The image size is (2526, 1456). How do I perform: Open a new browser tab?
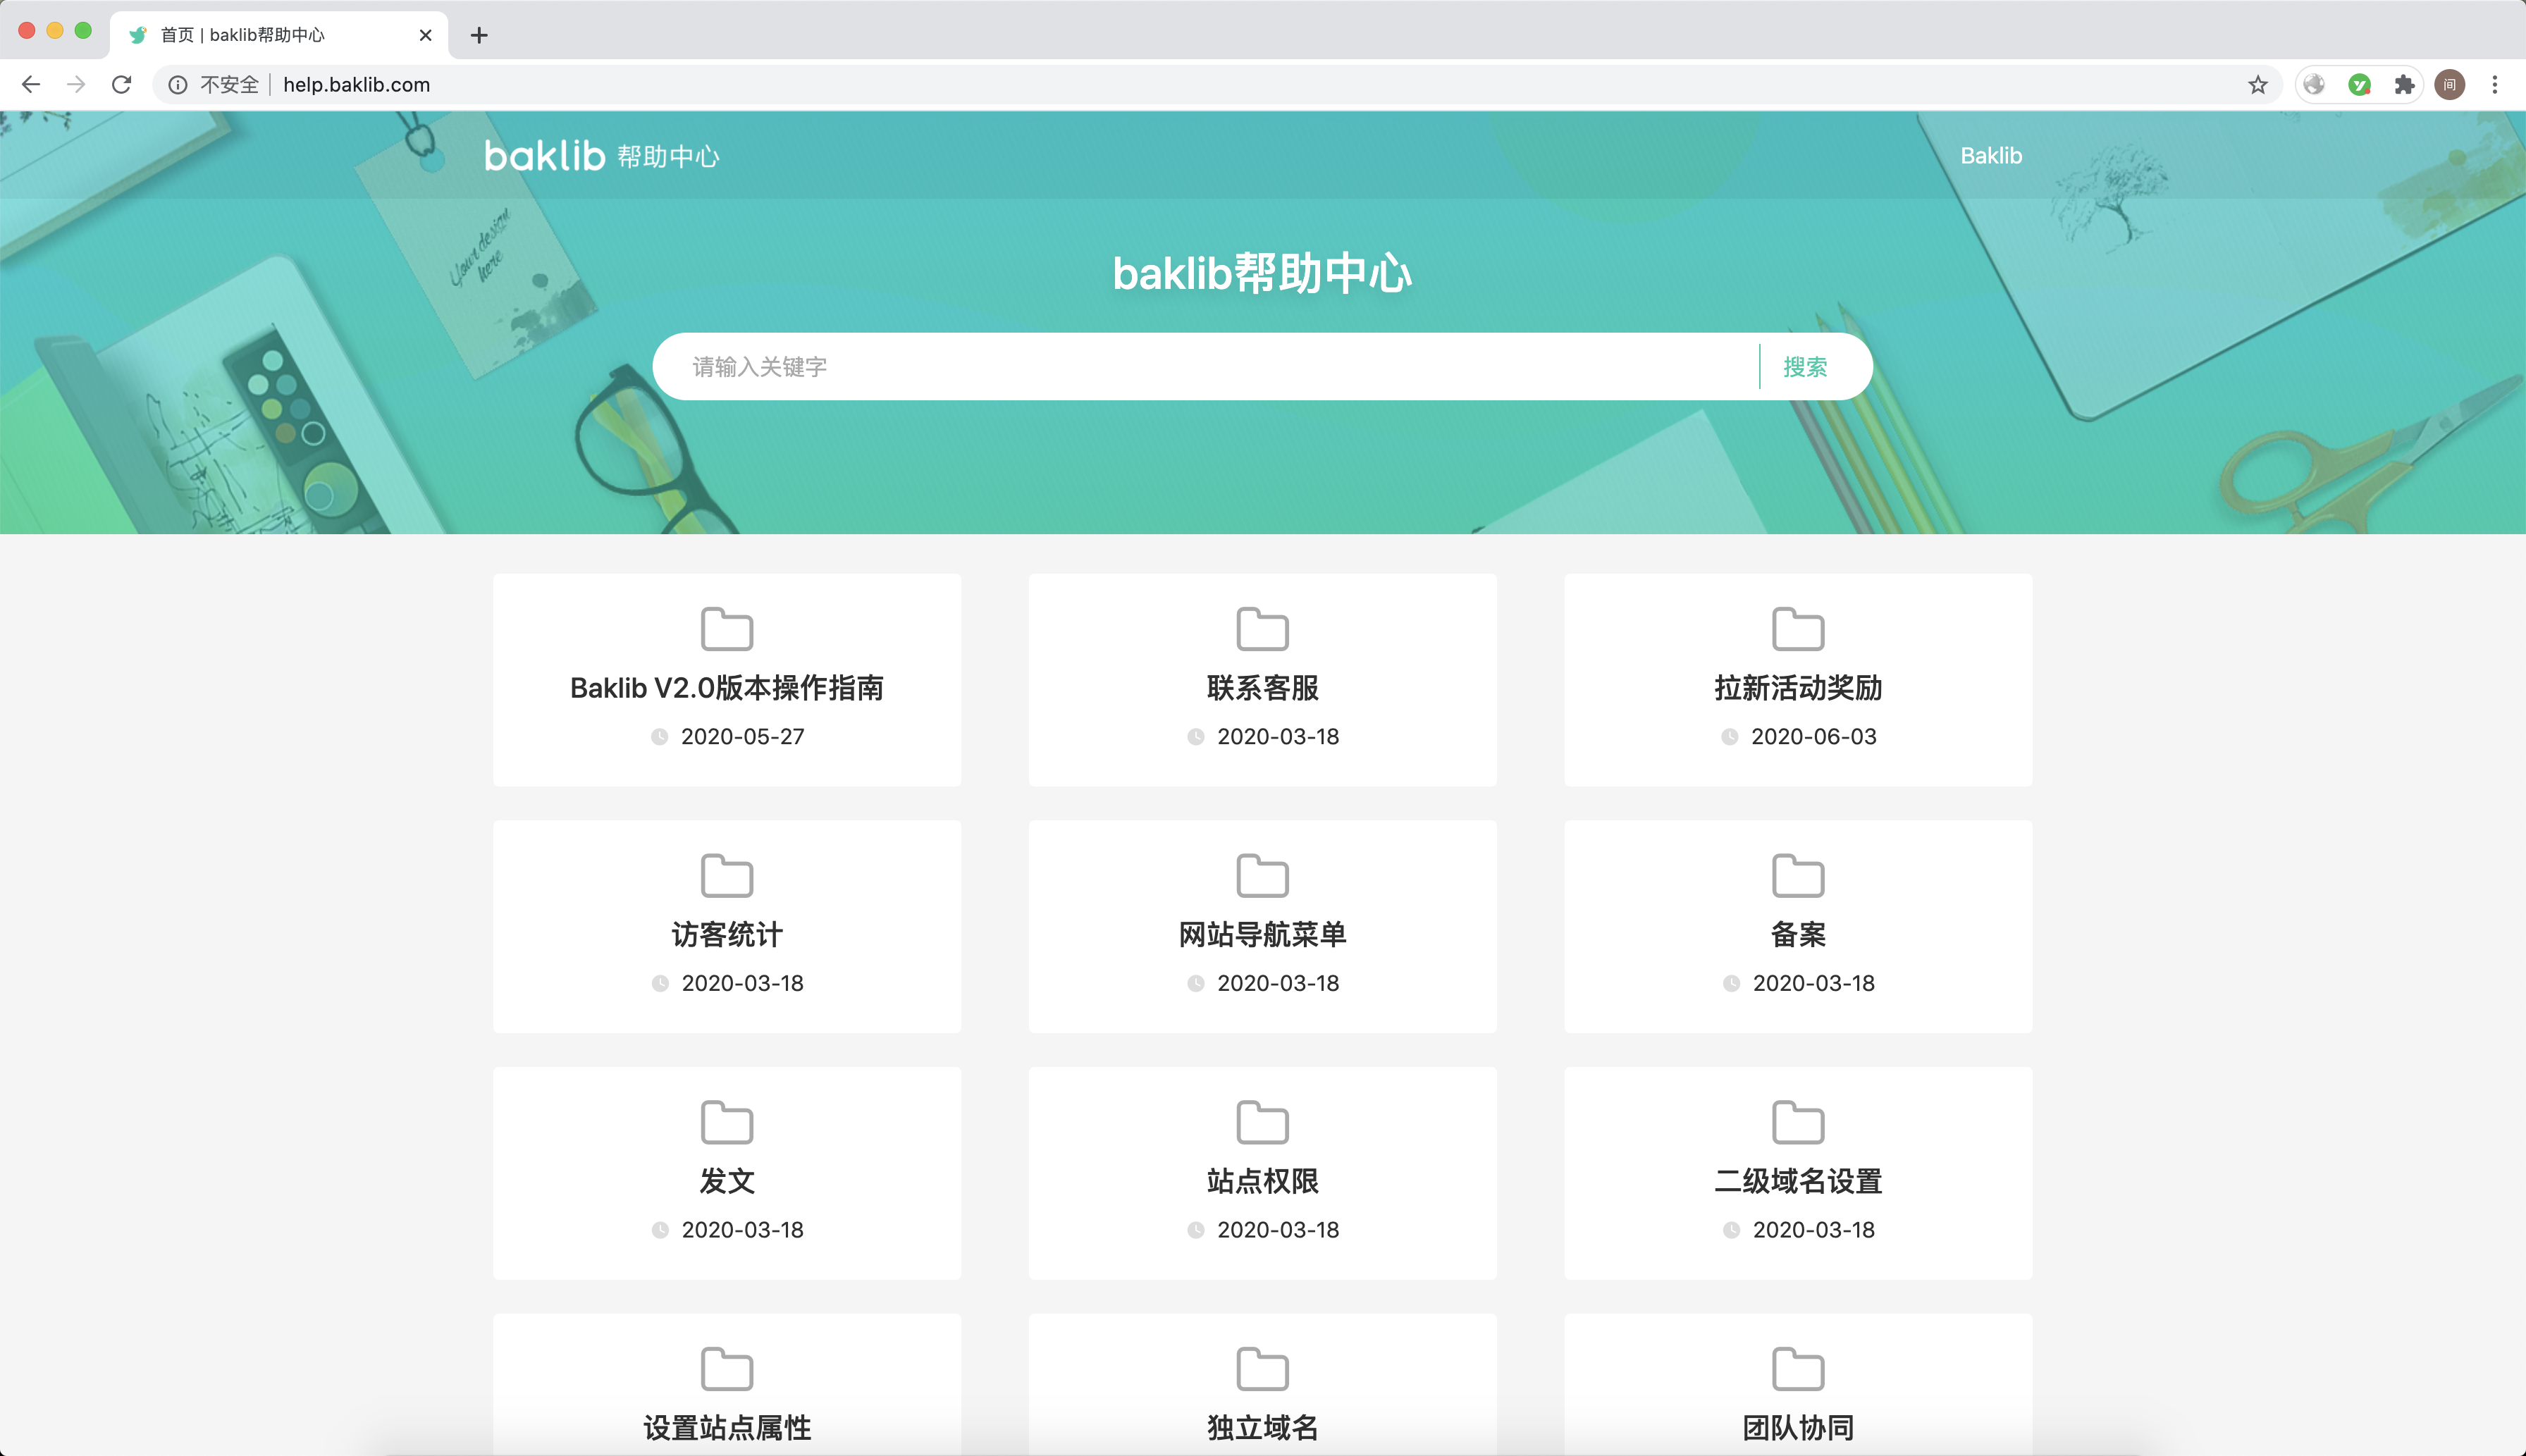[x=479, y=35]
